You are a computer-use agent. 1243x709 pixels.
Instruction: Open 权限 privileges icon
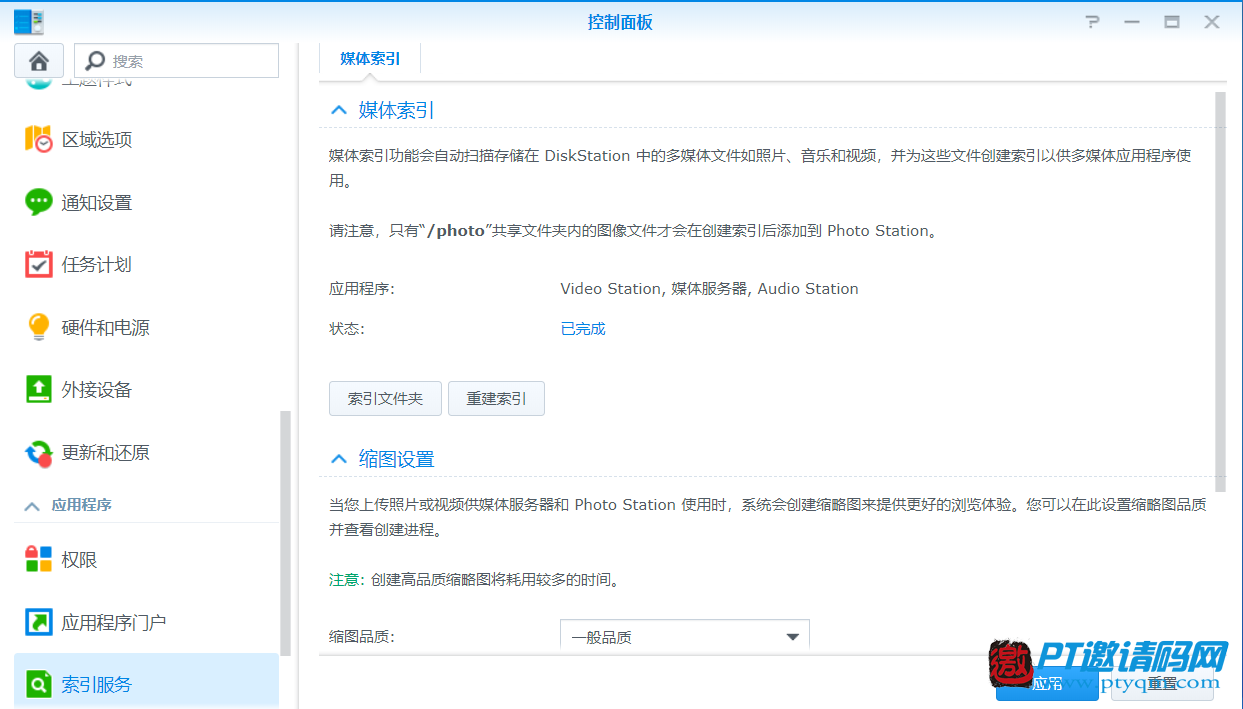[38, 560]
